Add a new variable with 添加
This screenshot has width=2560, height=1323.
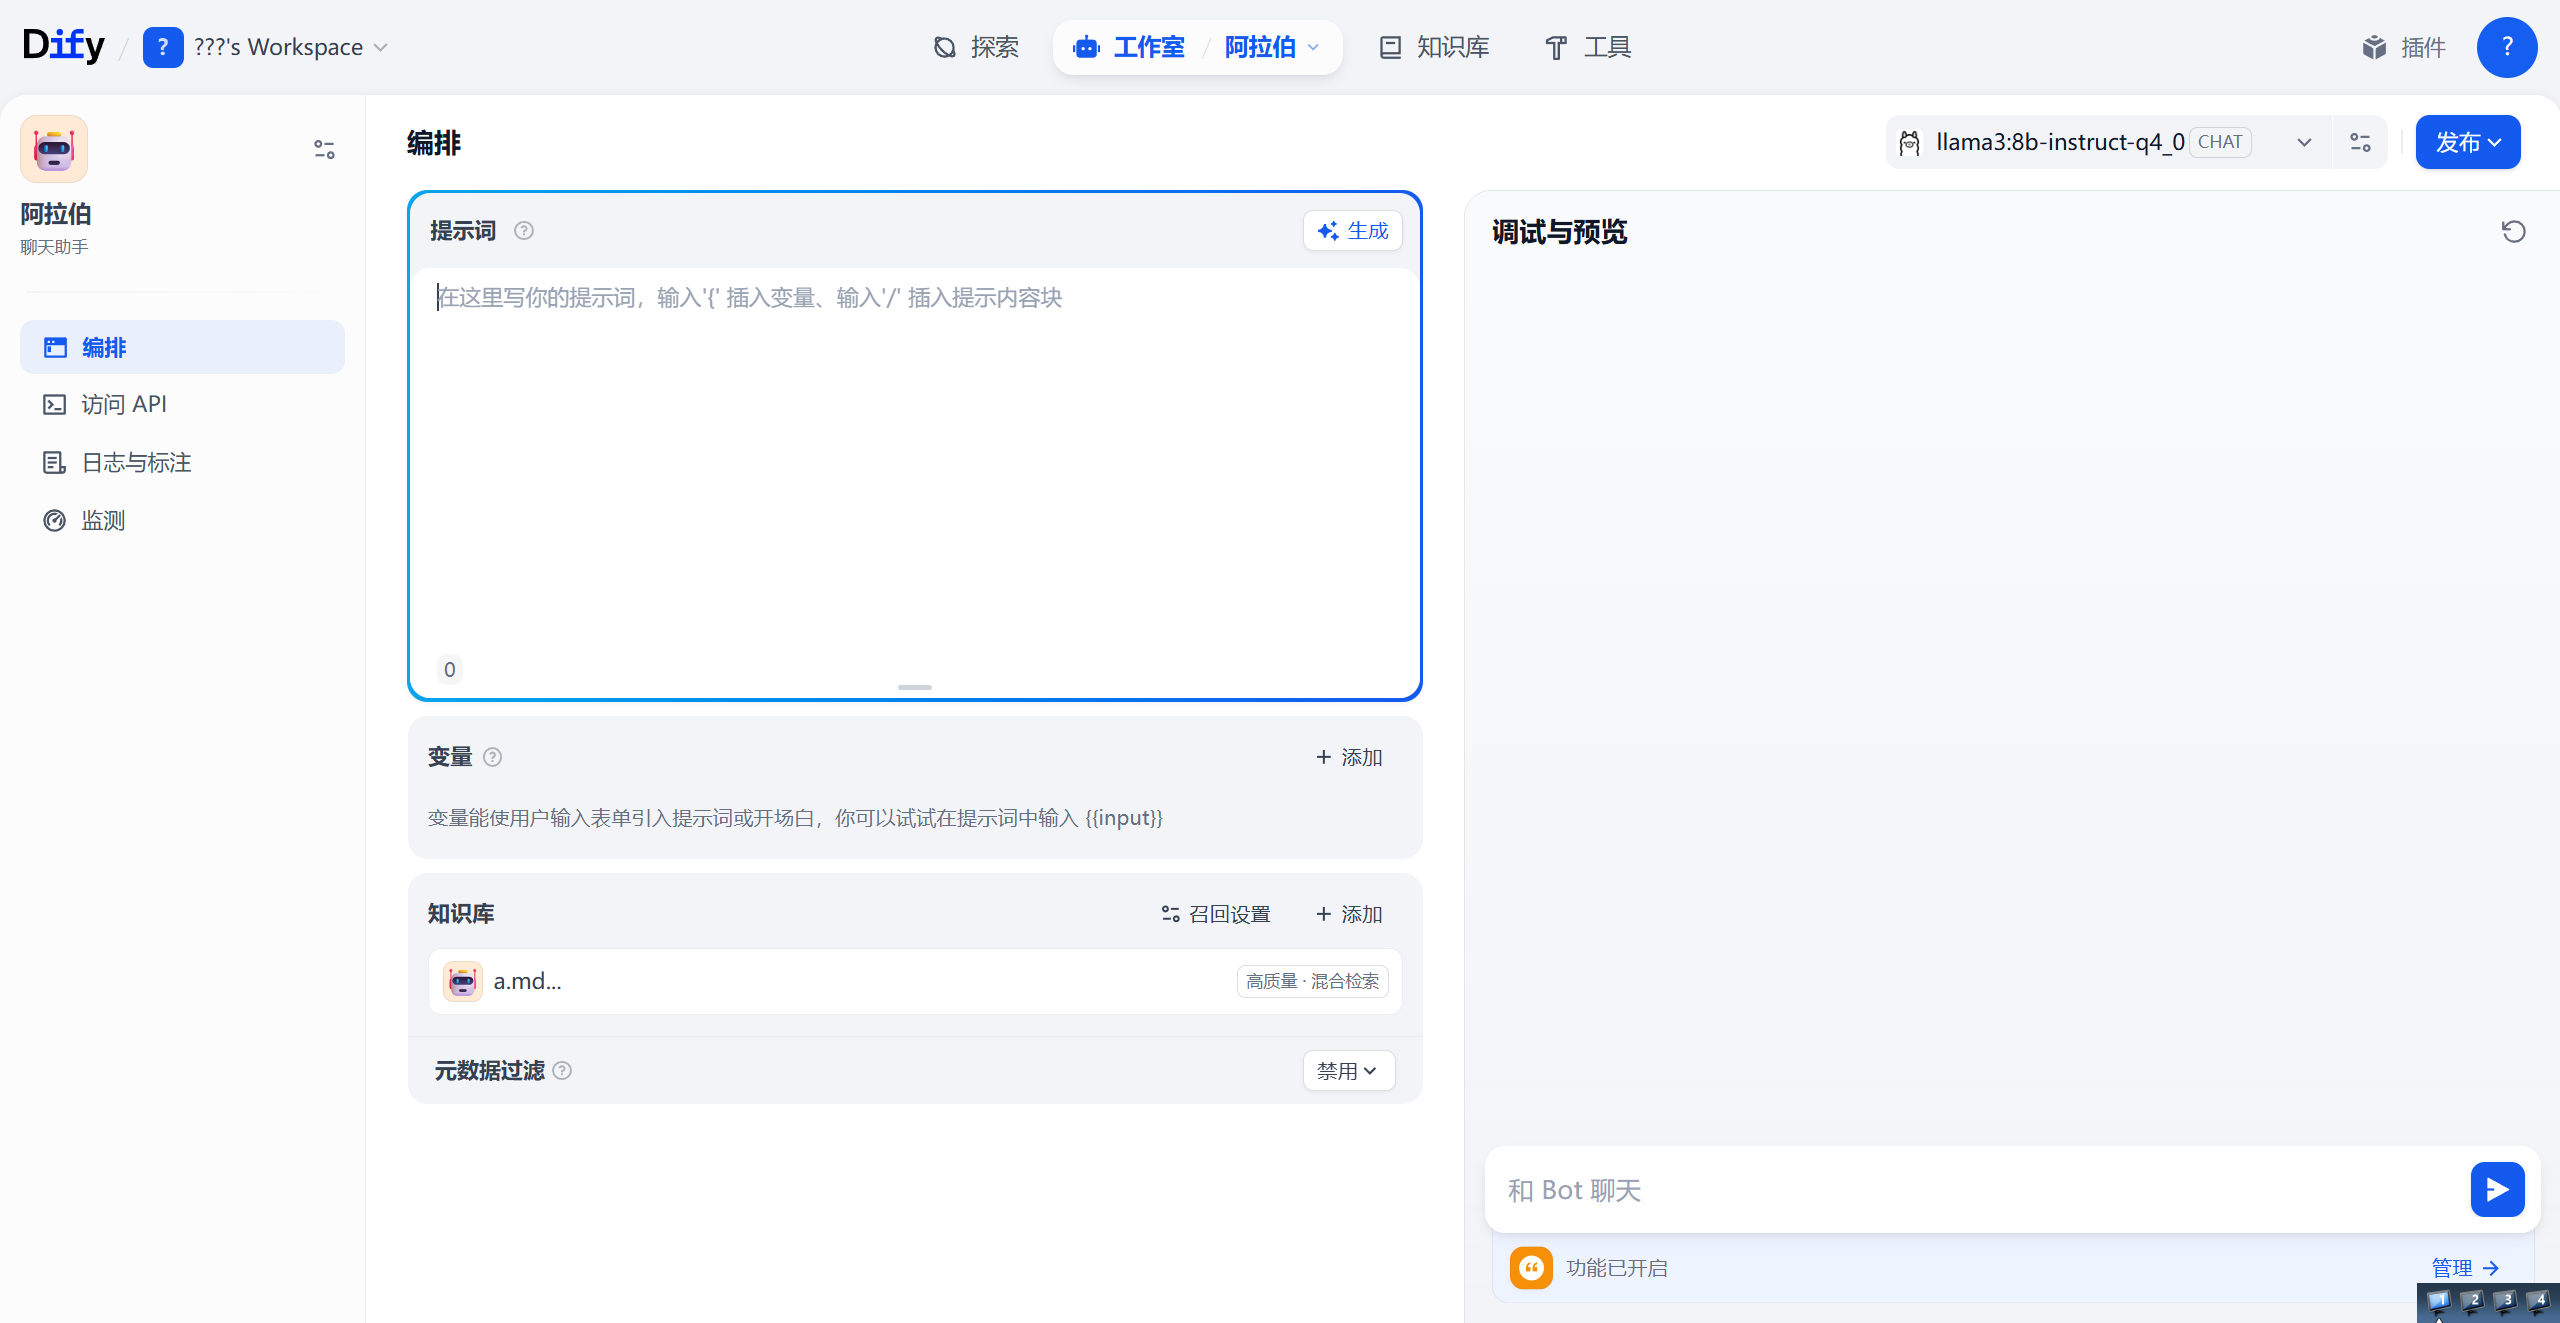(1348, 757)
